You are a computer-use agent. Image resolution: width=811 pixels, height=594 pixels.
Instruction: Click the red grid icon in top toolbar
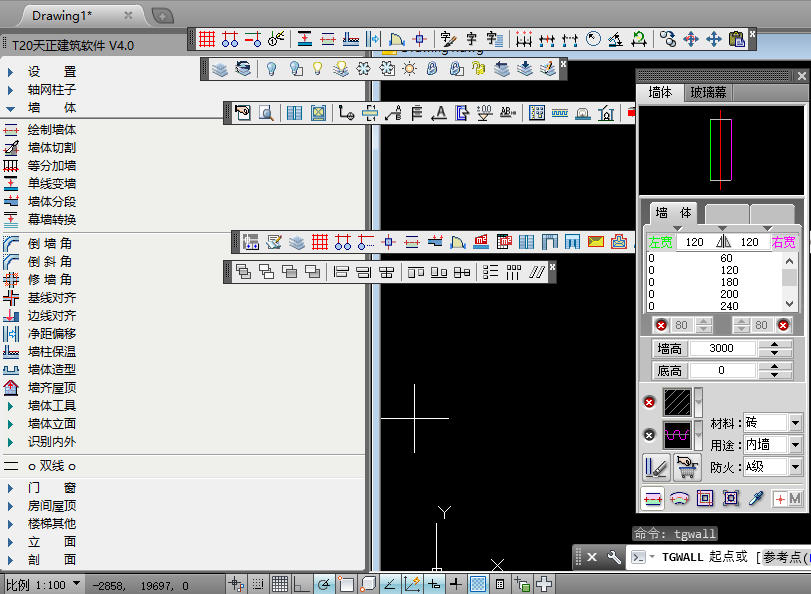point(207,39)
